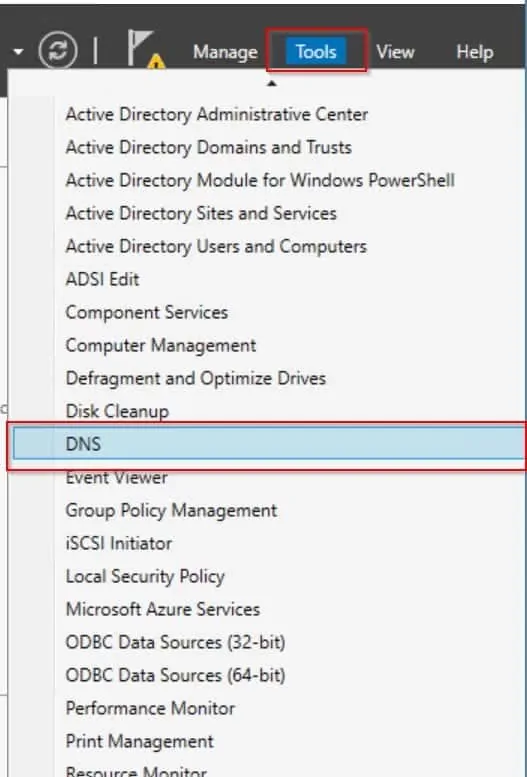Open Computer Management
527x777 pixels.
coord(161,345)
